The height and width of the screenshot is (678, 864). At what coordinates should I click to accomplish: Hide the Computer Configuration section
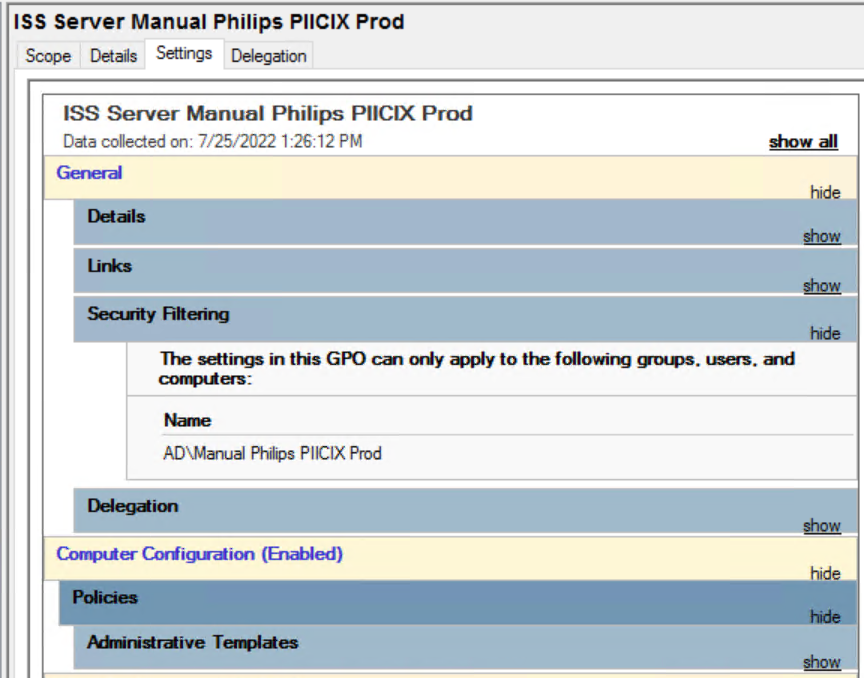click(825, 573)
